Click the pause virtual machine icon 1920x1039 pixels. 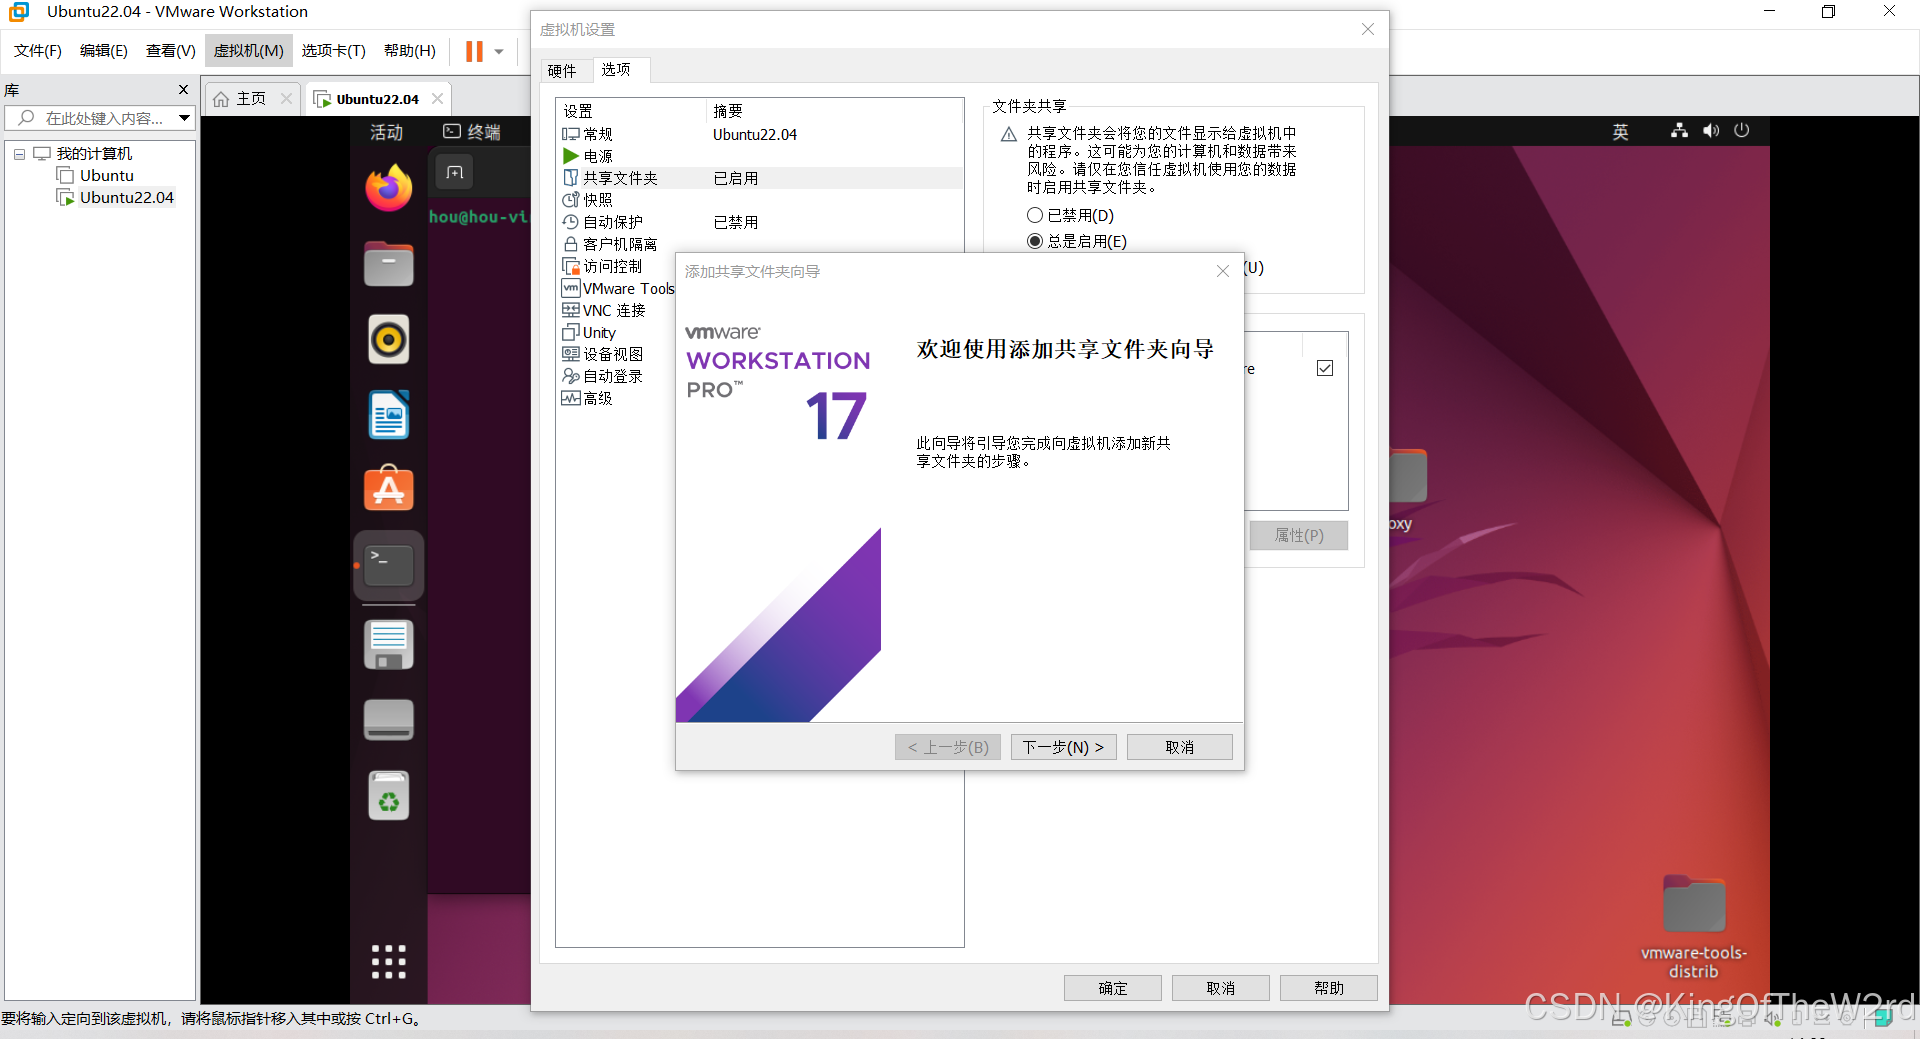pos(474,51)
